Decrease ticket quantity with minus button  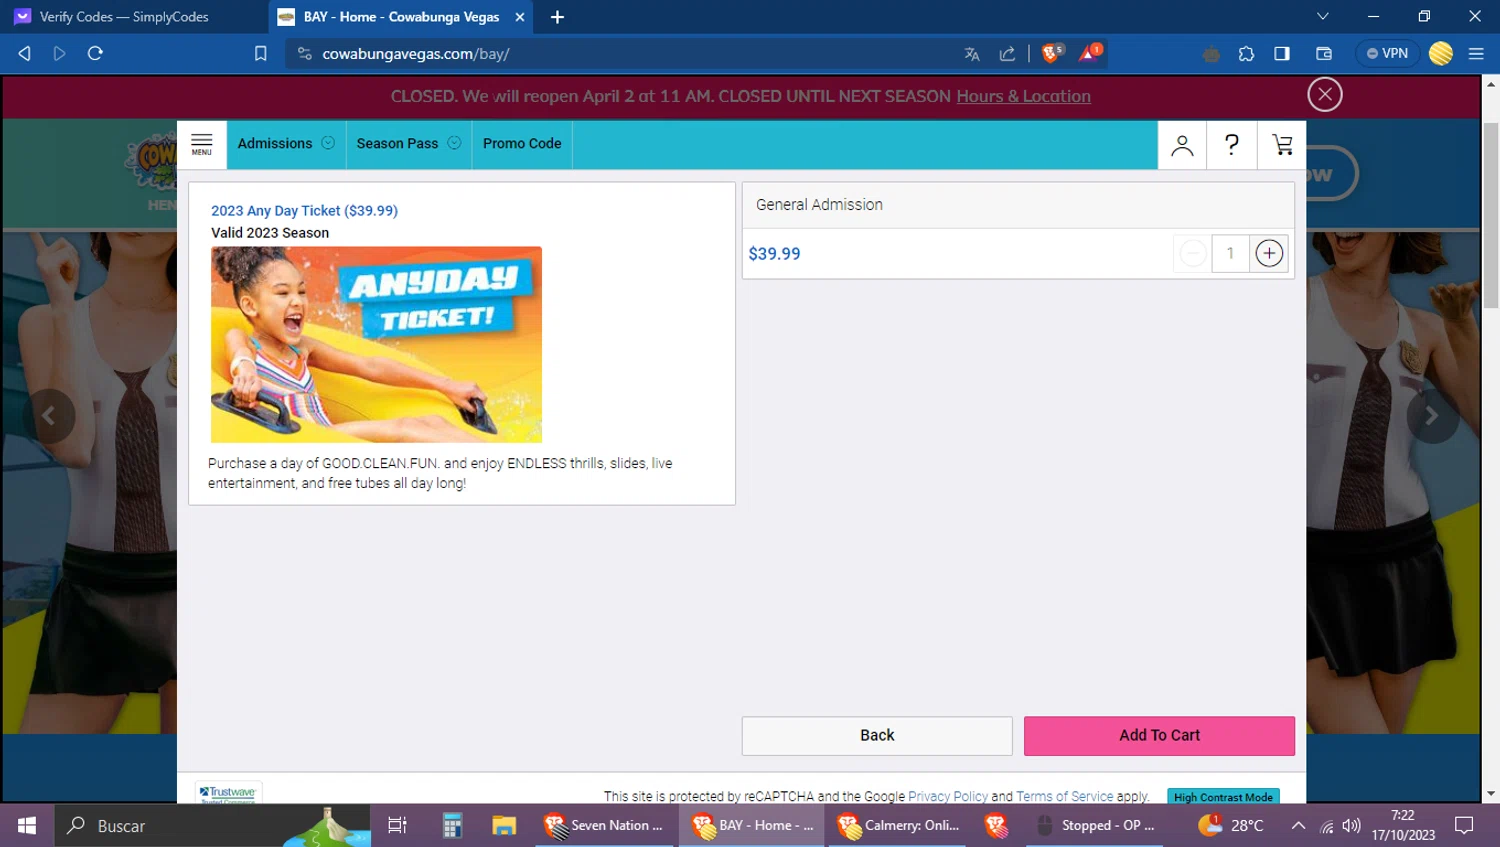1192,254
